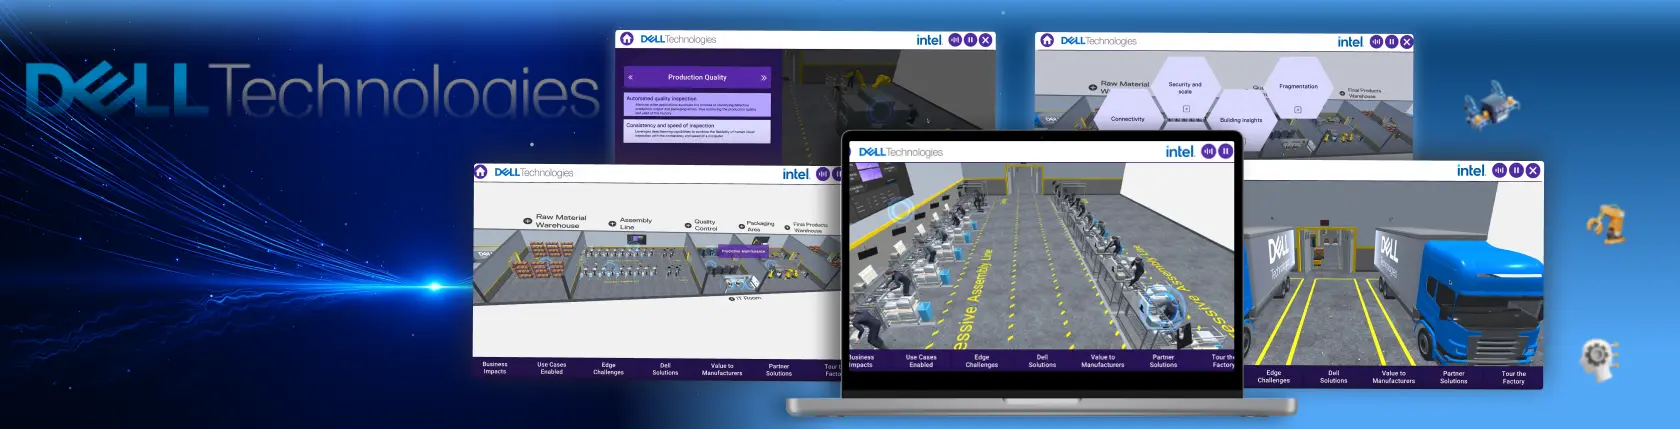Open Tour the Factory on laptop screen
Screen dimensions: 1680x429
(x=1223, y=361)
